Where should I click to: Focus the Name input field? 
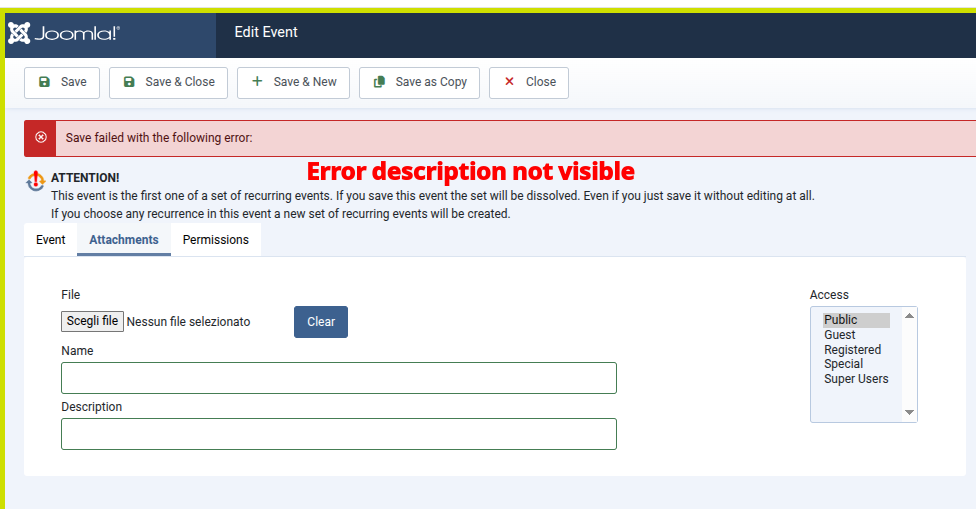click(339, 378)
